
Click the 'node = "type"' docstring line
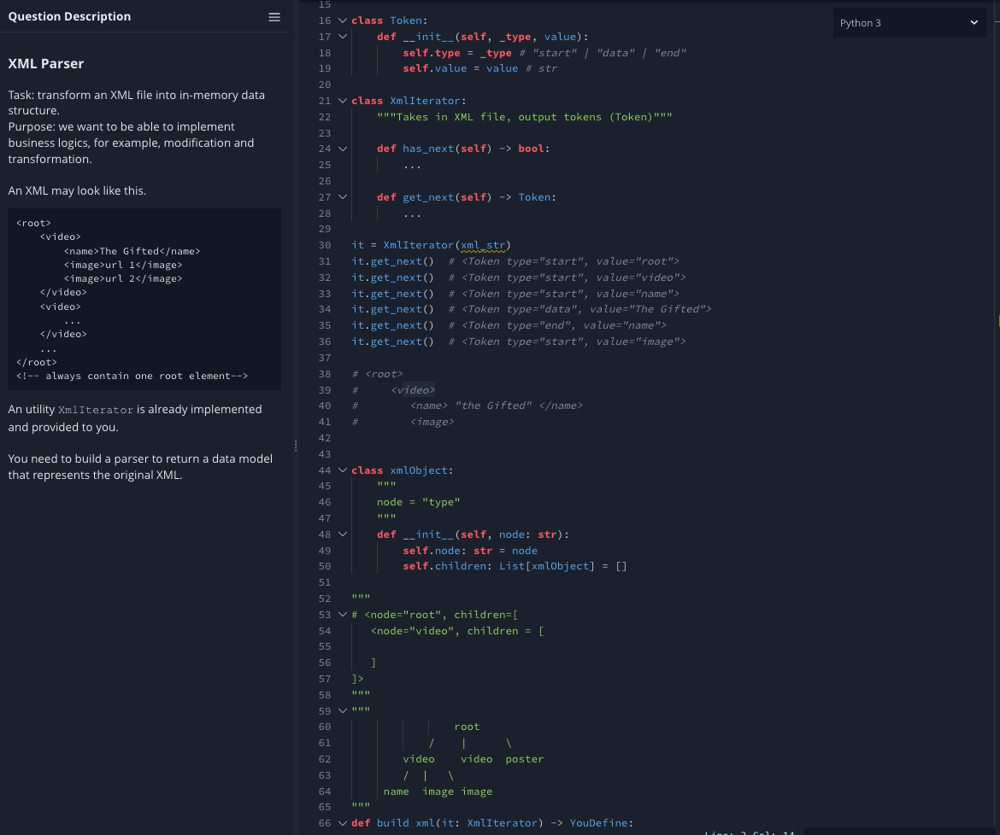(x=418, y=502)
